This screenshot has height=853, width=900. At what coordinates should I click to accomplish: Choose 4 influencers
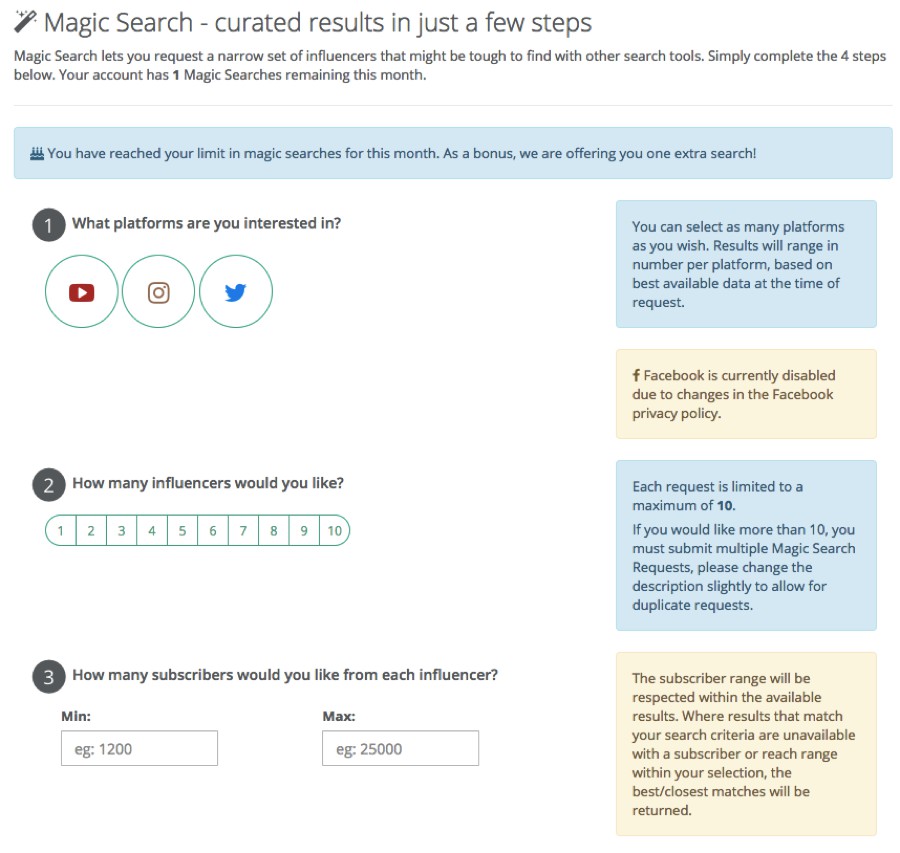[152, 530]
